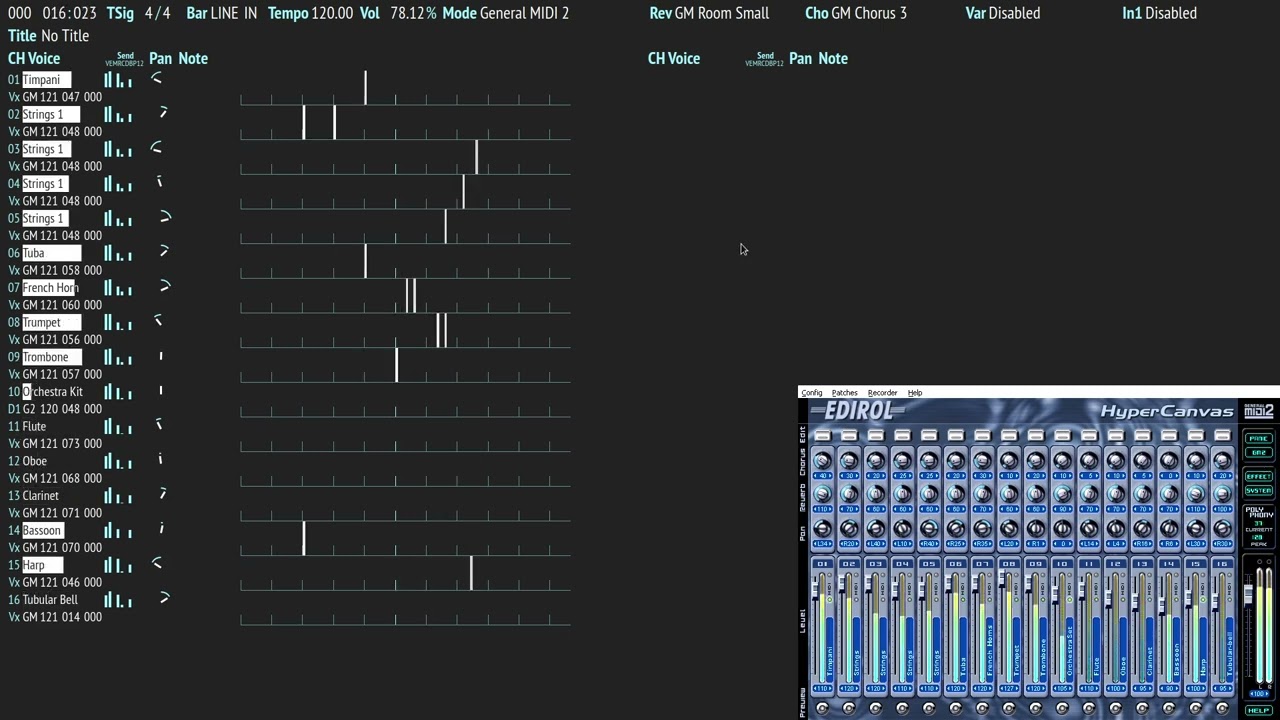Select the Harp voice on channel 15
Image resolution: width=1280 pixels, height=720 pixels.
[42, 565]
